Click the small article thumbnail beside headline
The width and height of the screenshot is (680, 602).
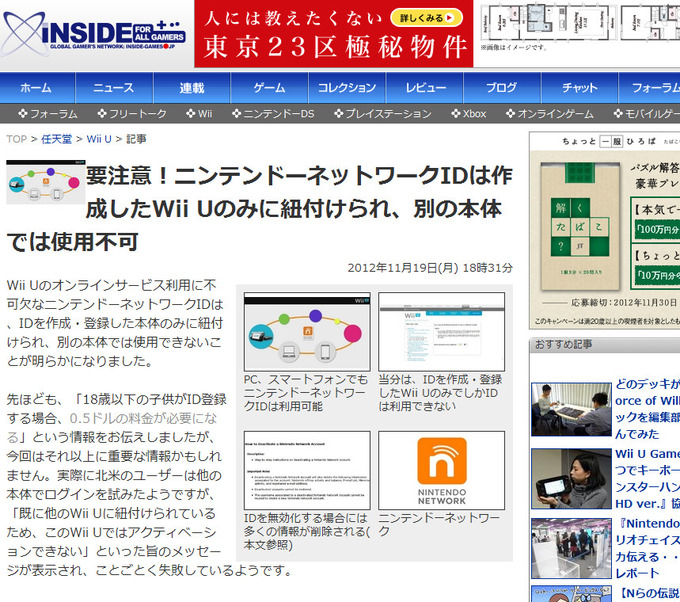click(x=46, y=182)
